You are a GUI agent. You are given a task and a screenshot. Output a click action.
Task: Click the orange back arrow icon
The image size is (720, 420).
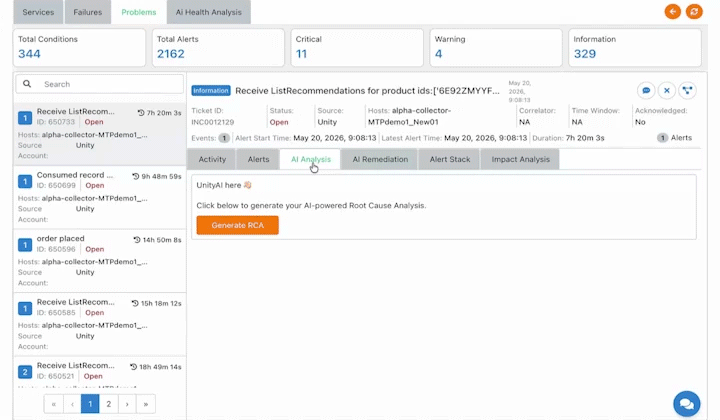(673, 11)
